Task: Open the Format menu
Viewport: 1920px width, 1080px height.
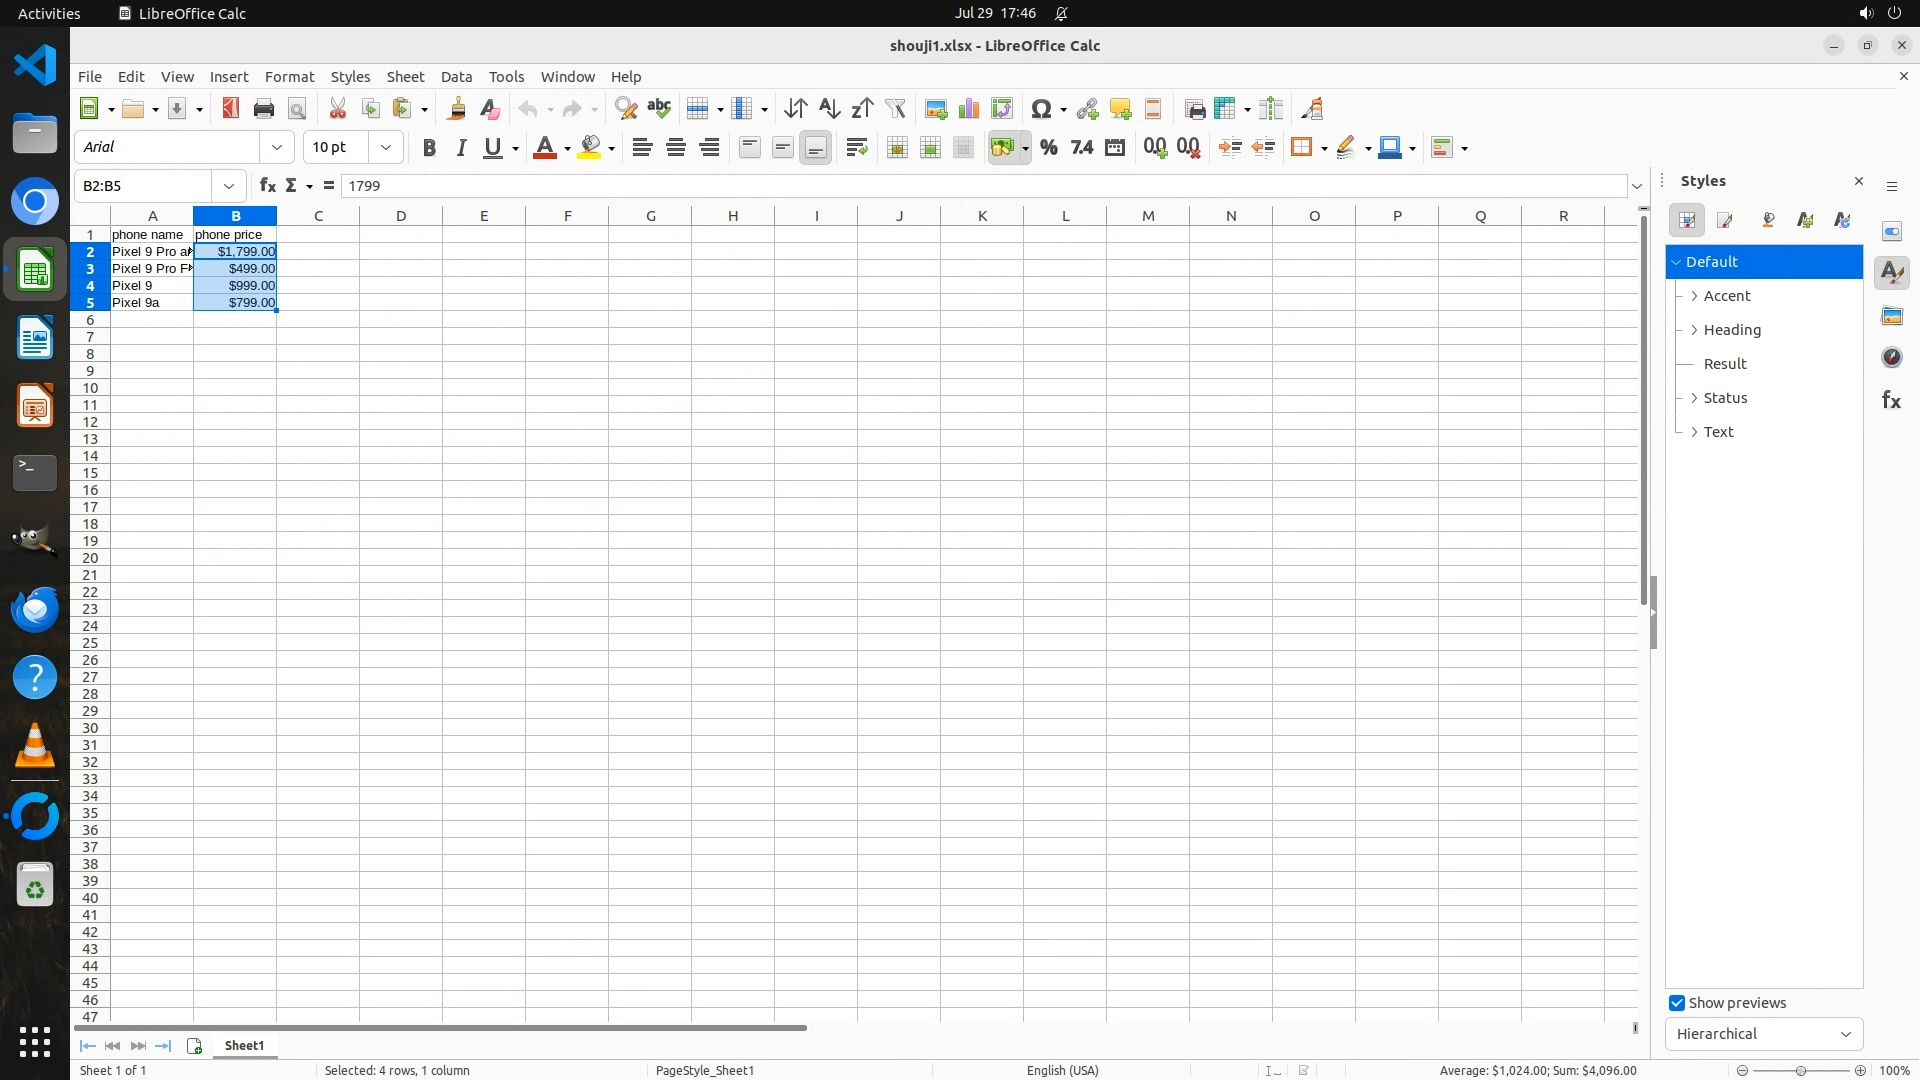Action: (289, 77)
